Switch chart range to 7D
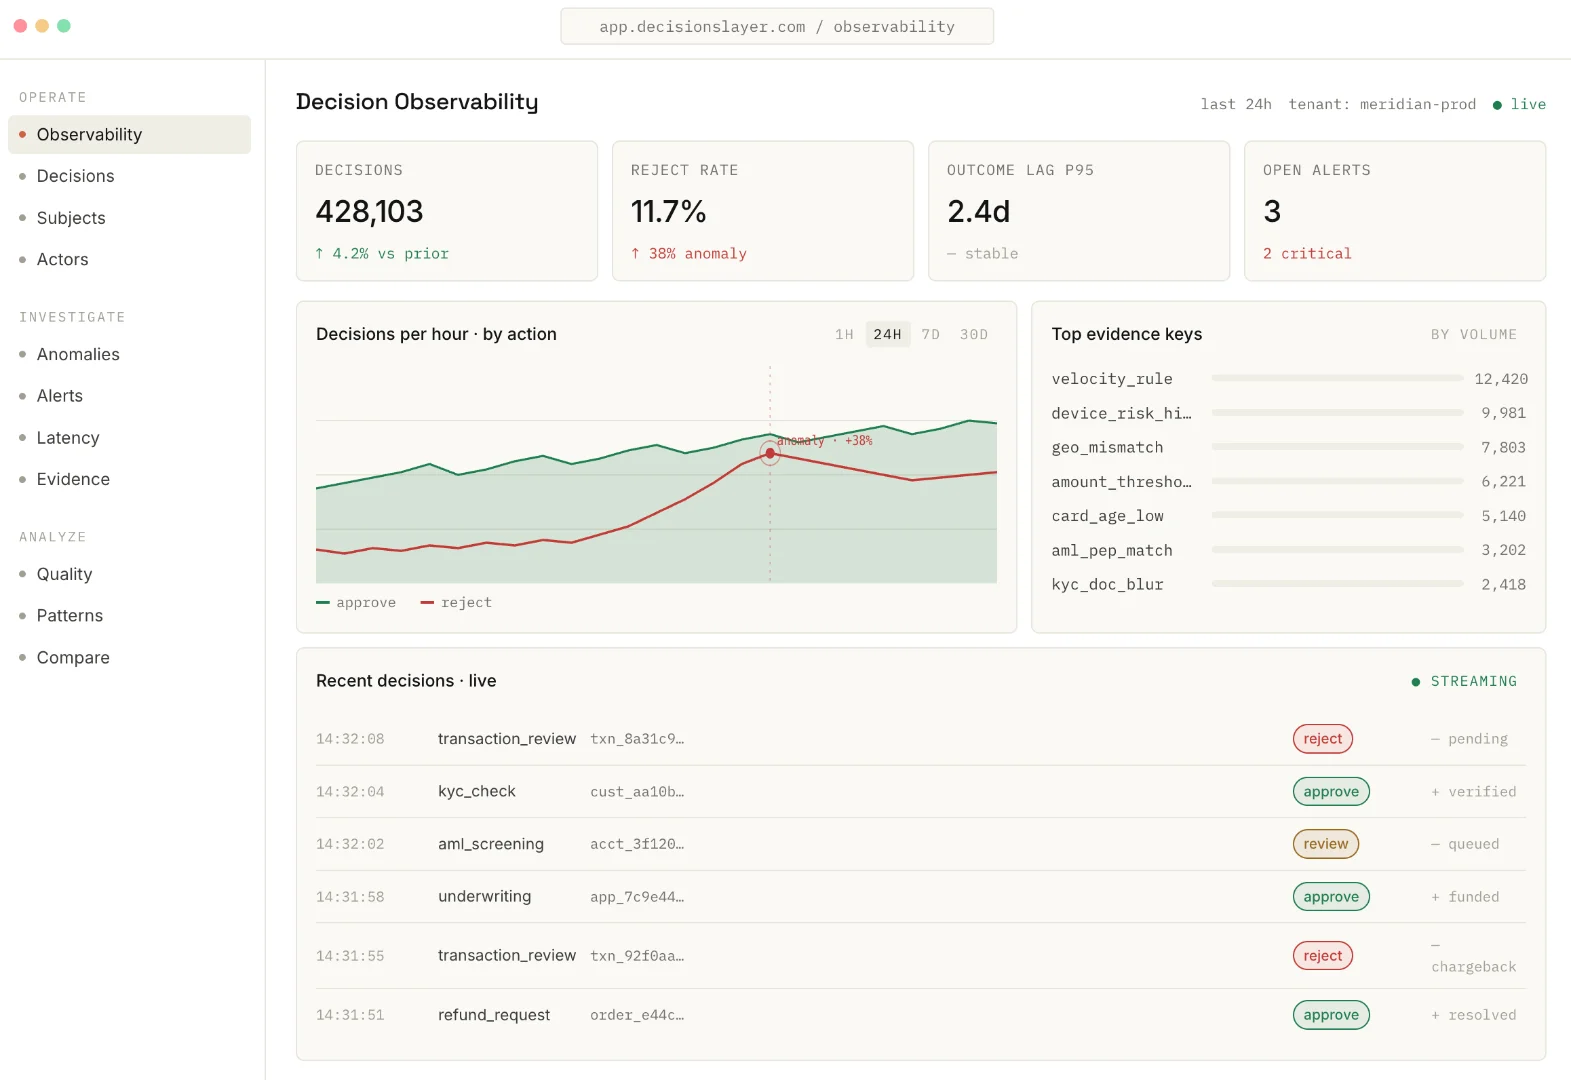The height and width of the screenshot is (1080, 1571). (x=930, y=334)
